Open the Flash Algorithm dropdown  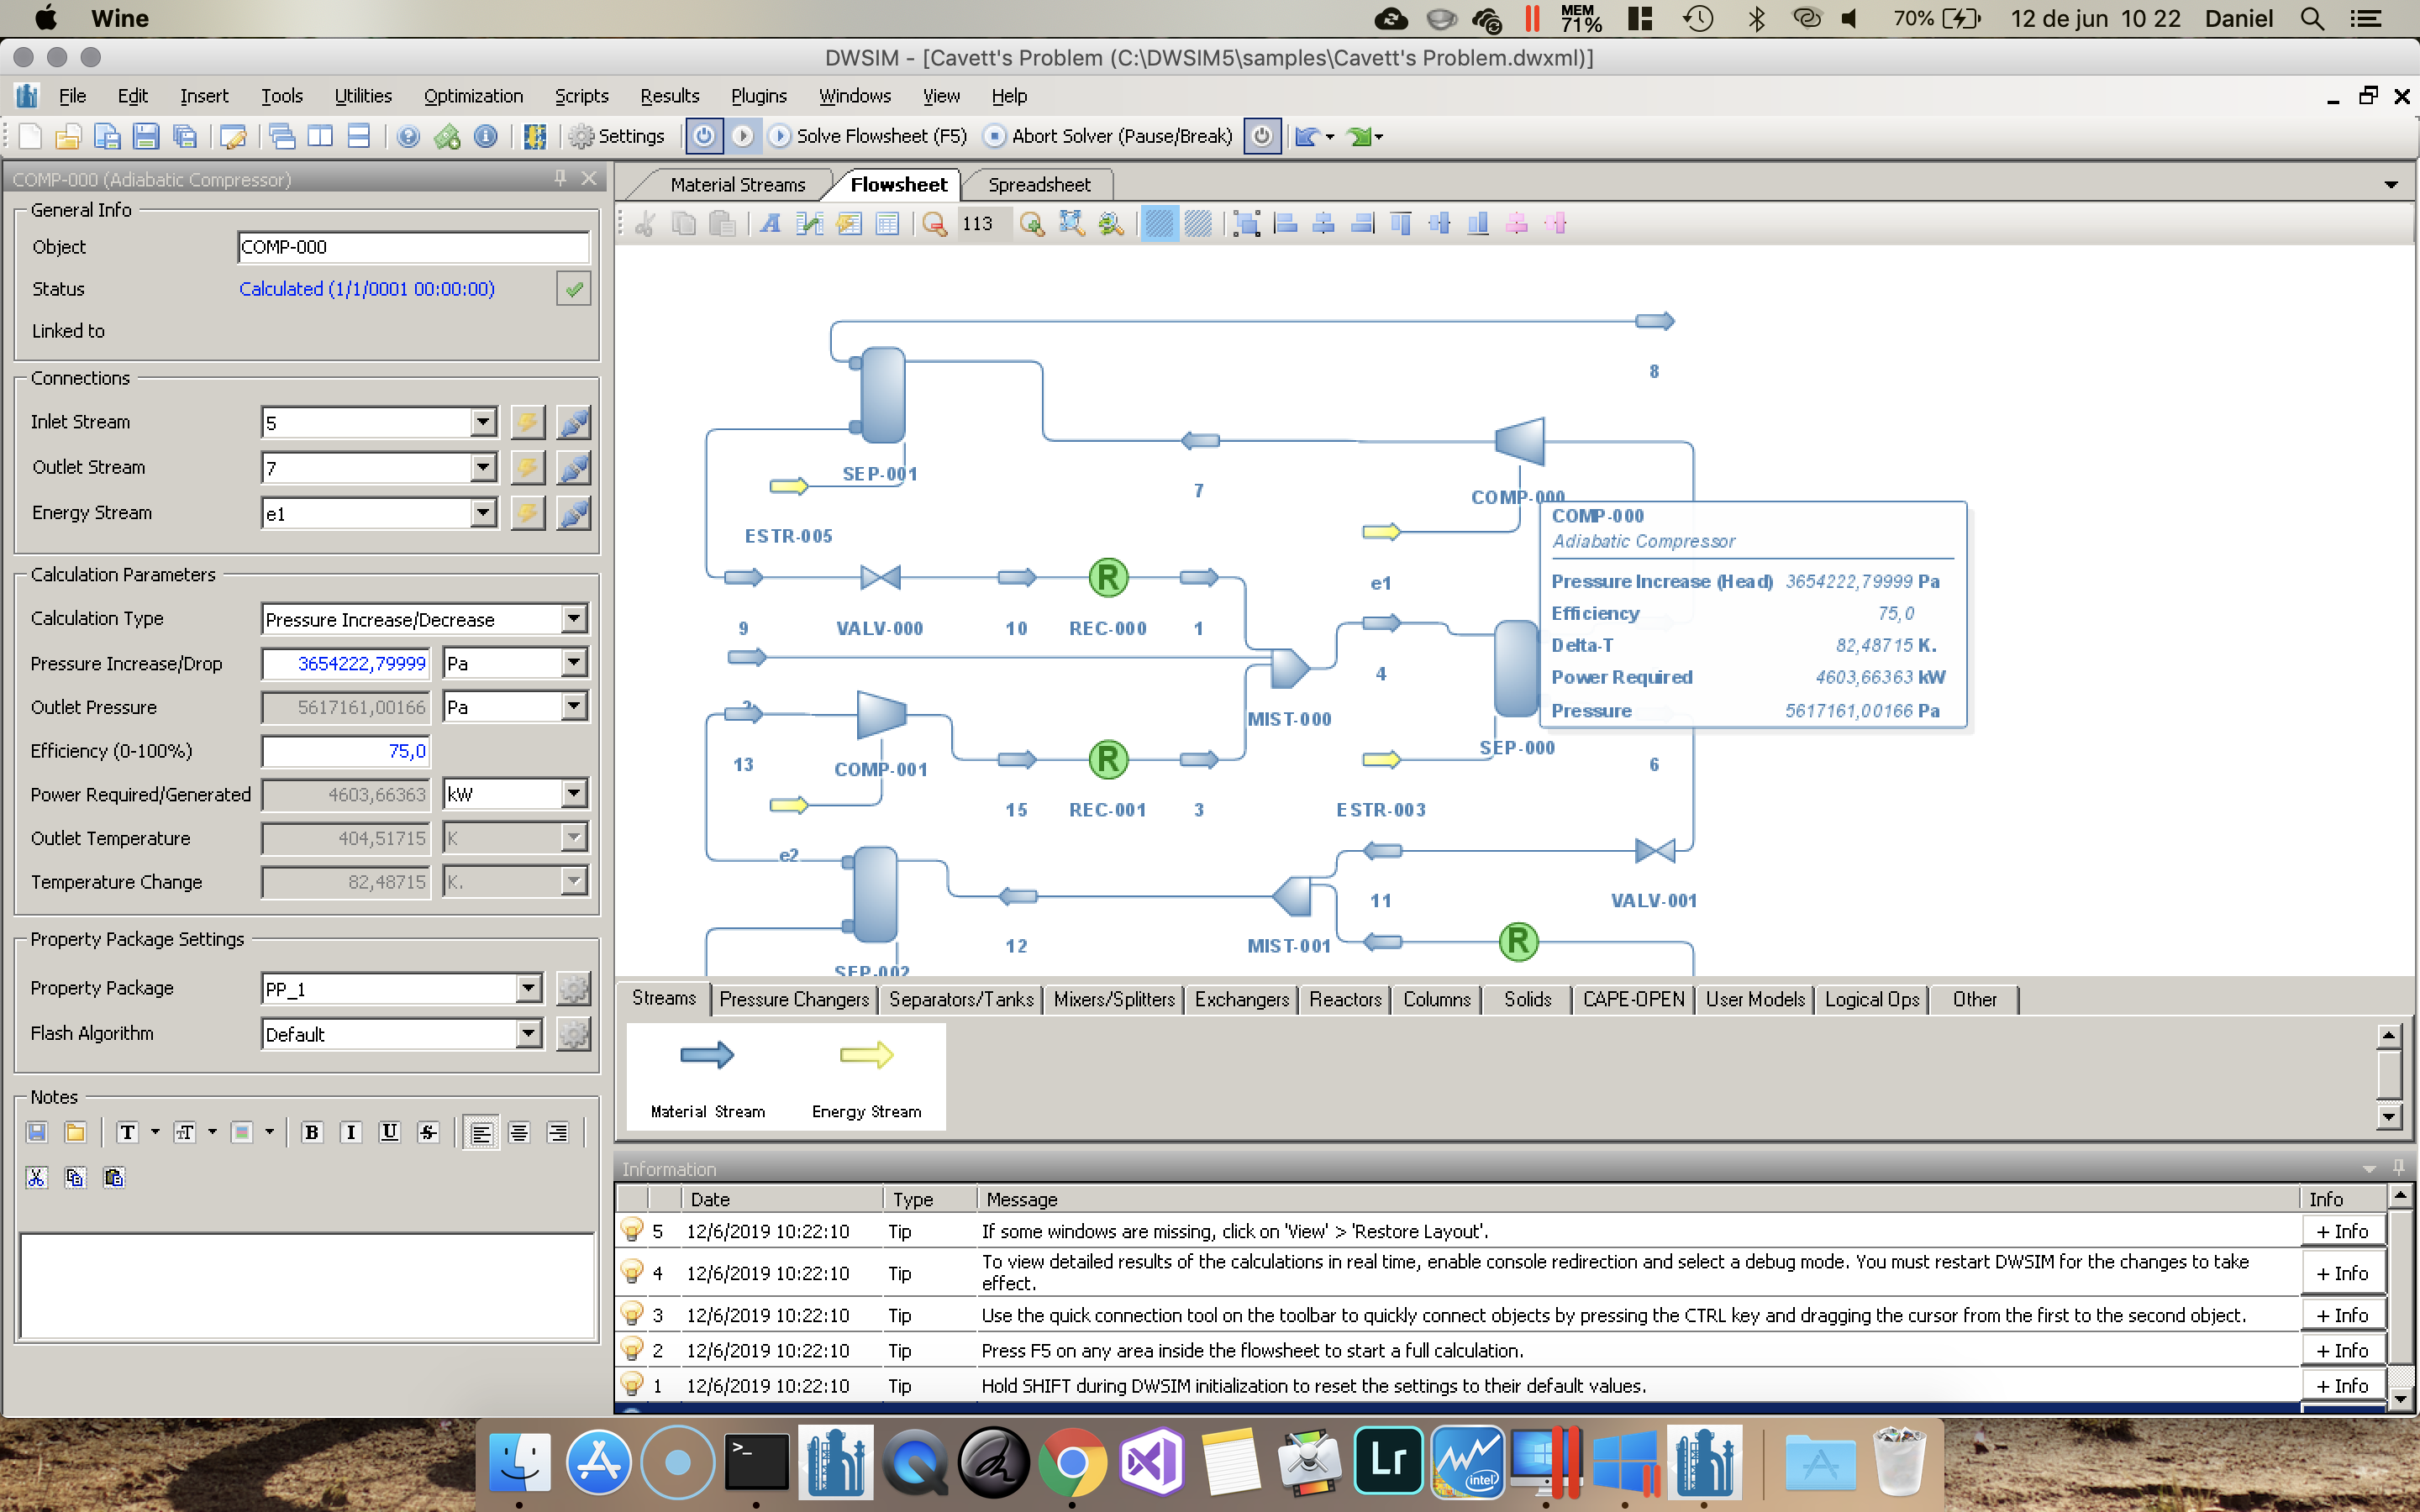529,1033
